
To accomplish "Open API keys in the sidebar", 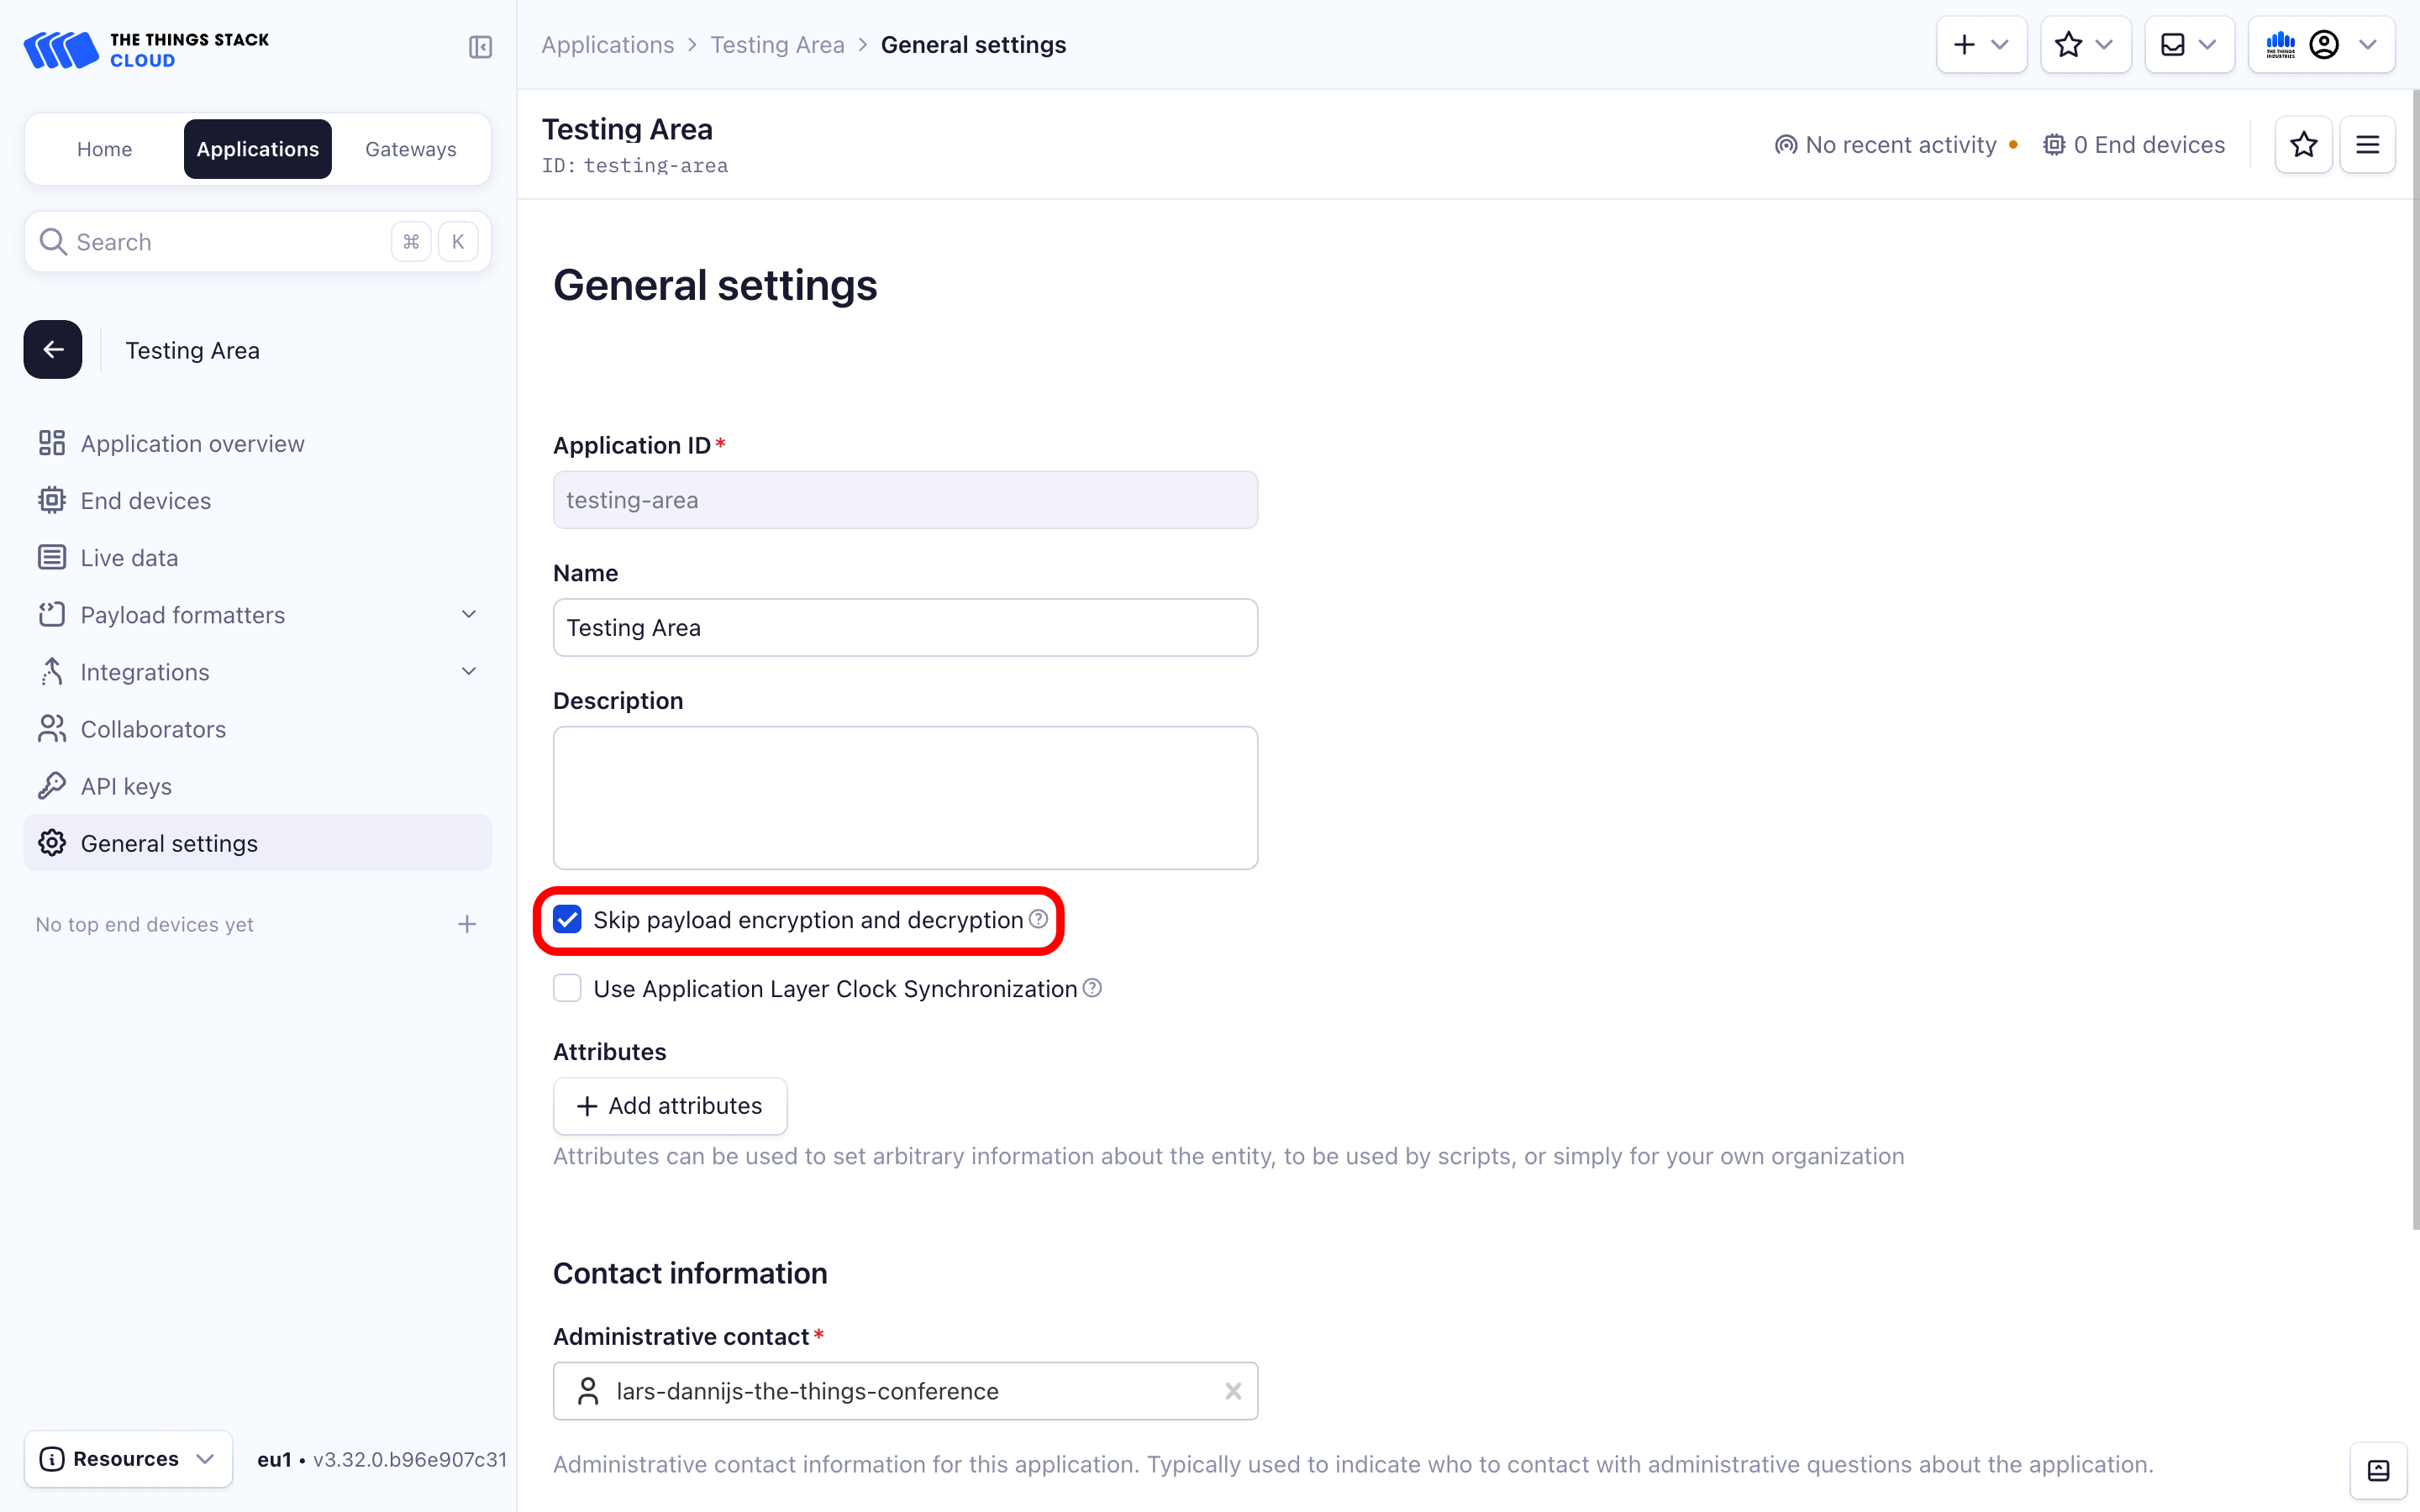I will [x=126, y=786].
